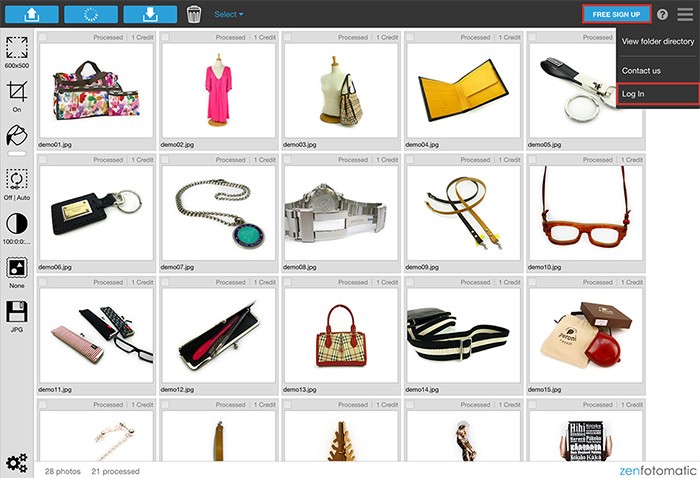
Task: Expand the Select dropdown
Action: pyautogui.click(x=229, y=15)
